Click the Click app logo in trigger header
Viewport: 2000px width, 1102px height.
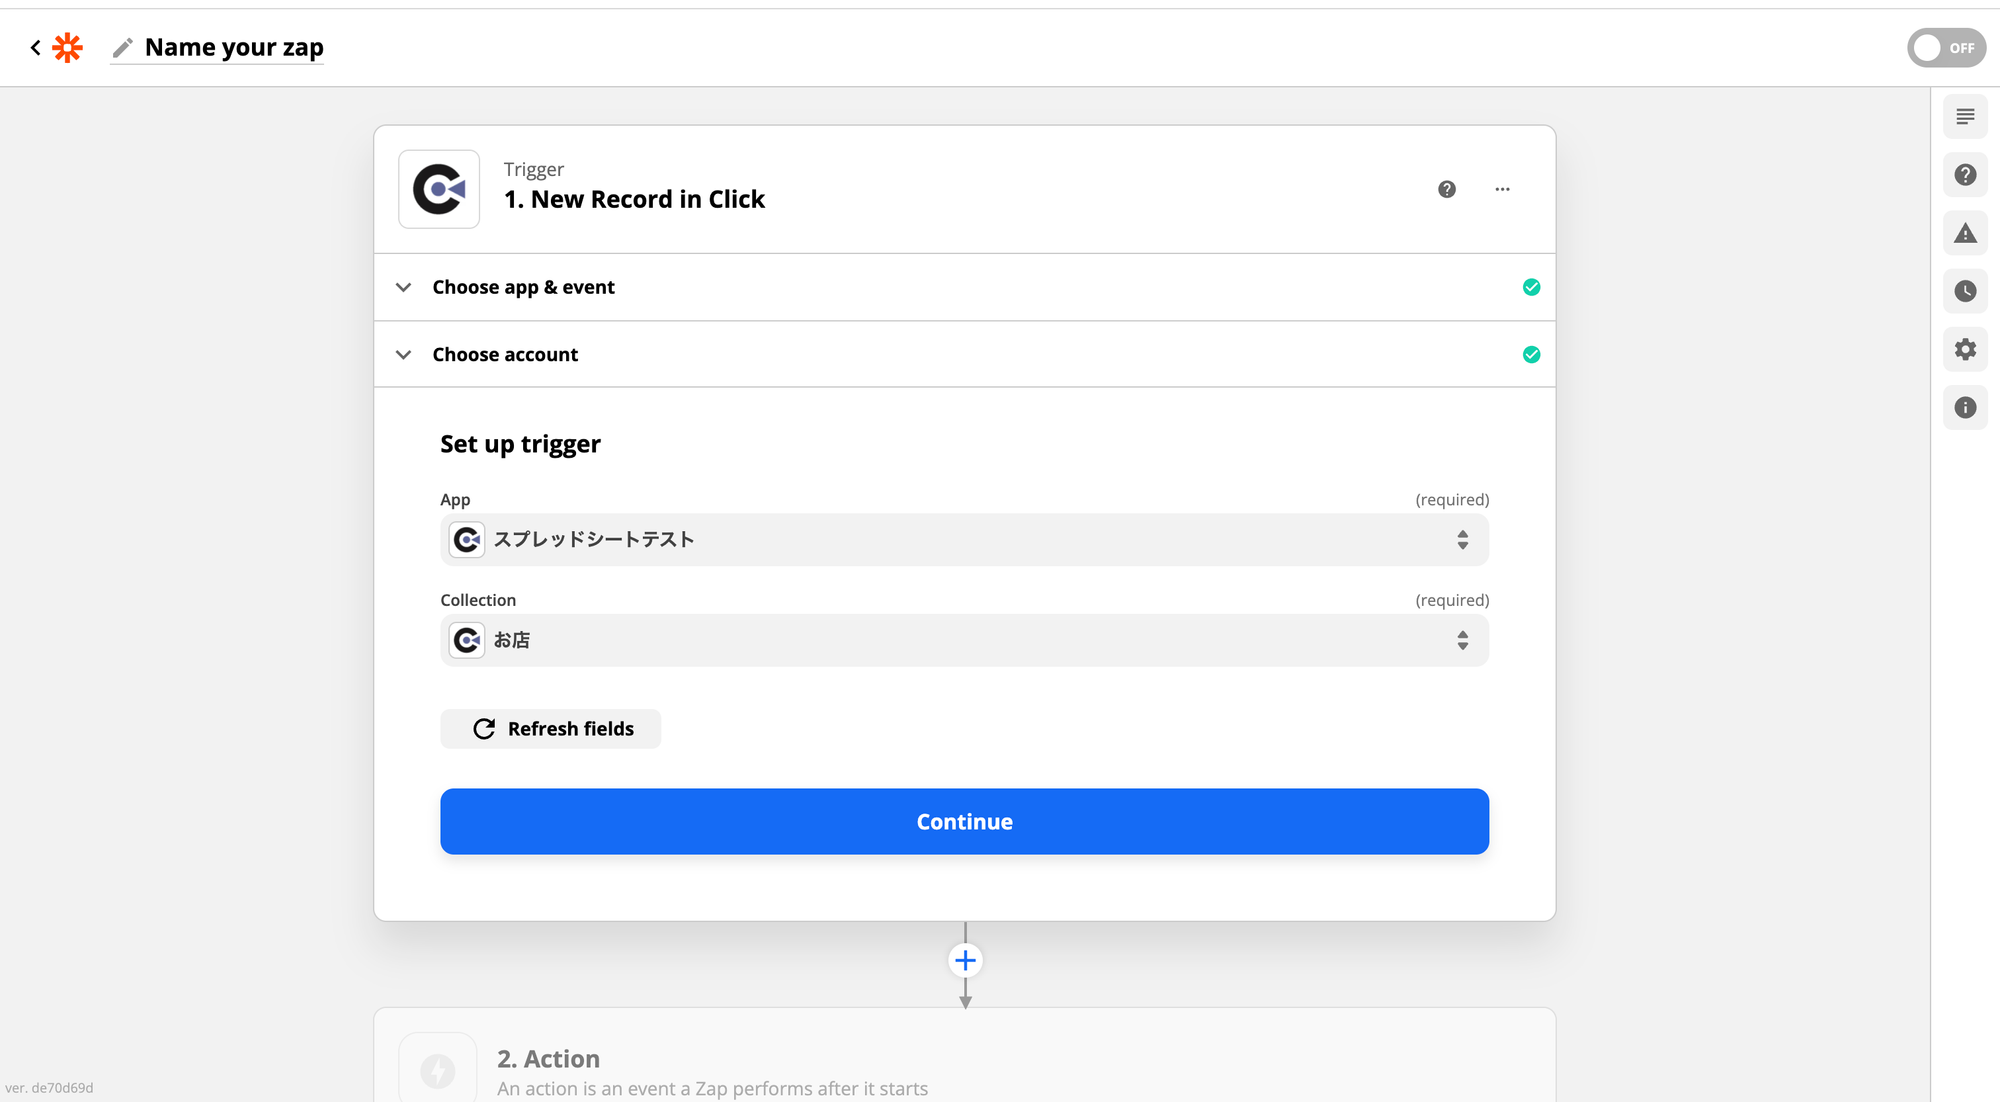(439, 189)
